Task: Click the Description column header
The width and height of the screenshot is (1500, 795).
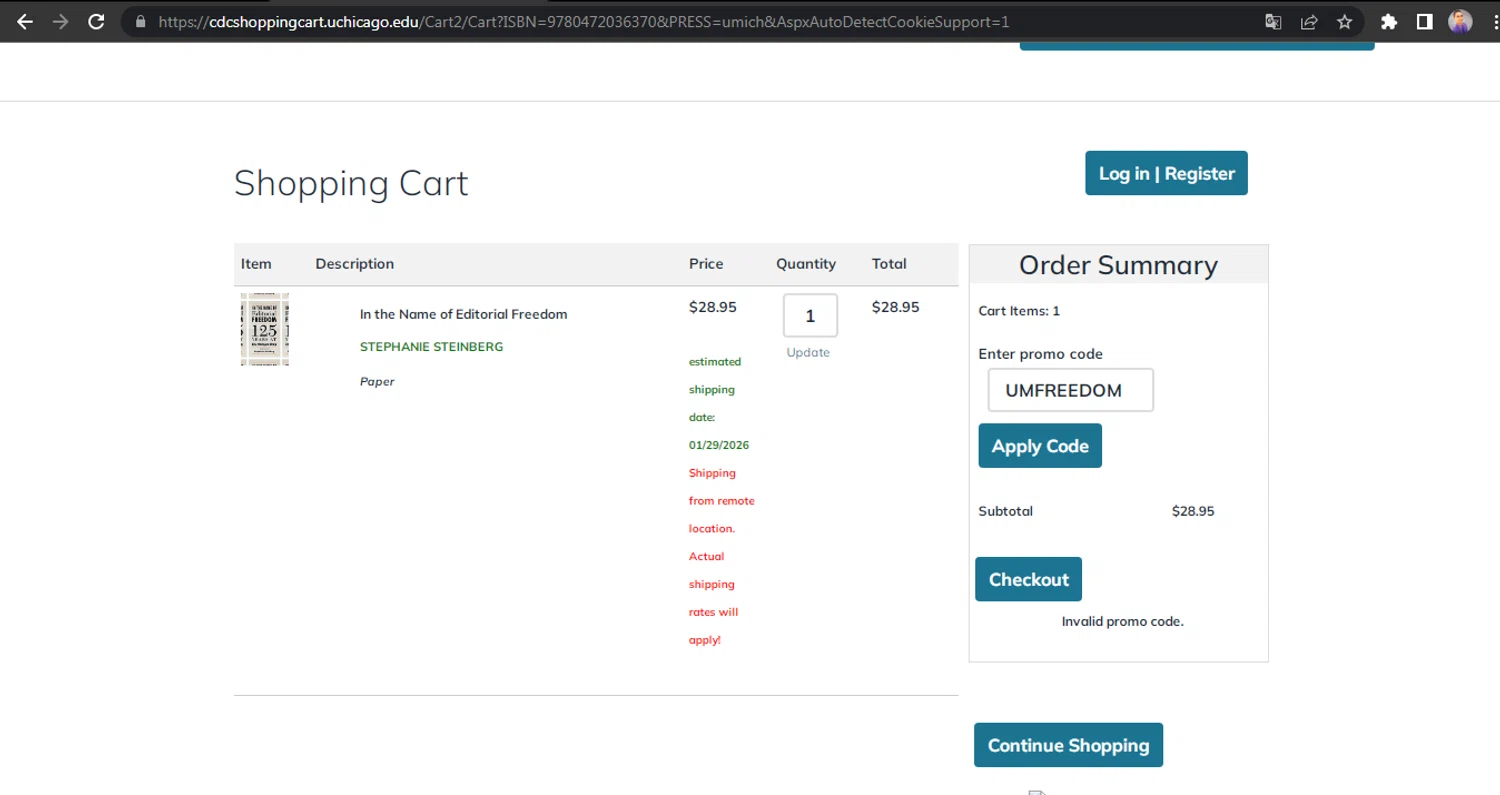Action: pyautogui.click(x=355, y=264)
